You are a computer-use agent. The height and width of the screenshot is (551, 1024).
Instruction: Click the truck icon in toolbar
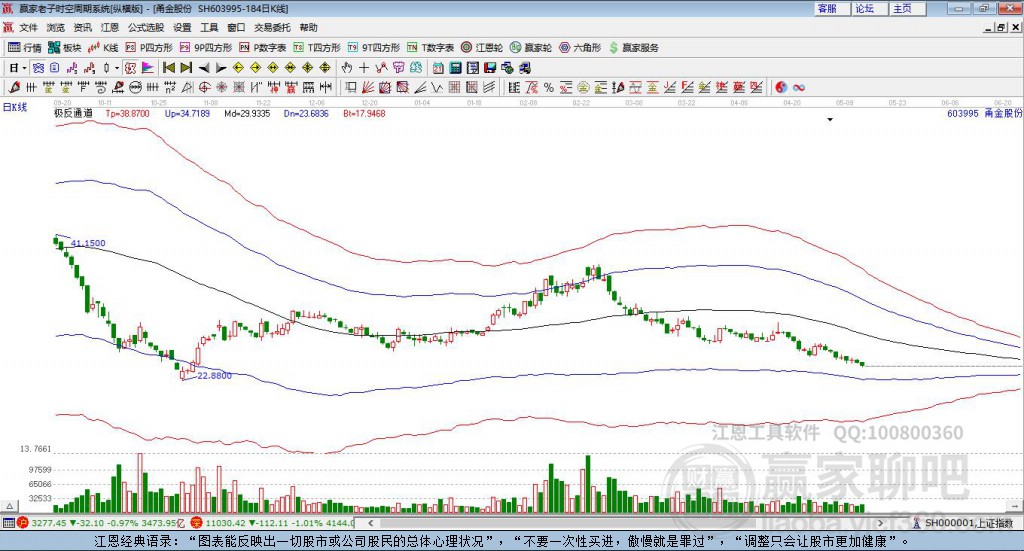(x=525, y=68)
